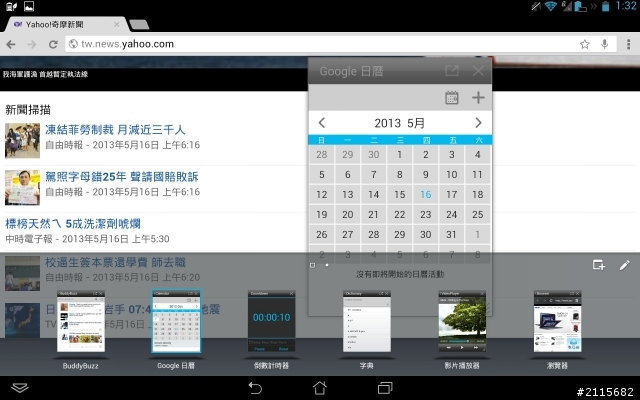This screenshot has width=640, height=400.
Task: Open the battery status icon
Action: point(606,6)
